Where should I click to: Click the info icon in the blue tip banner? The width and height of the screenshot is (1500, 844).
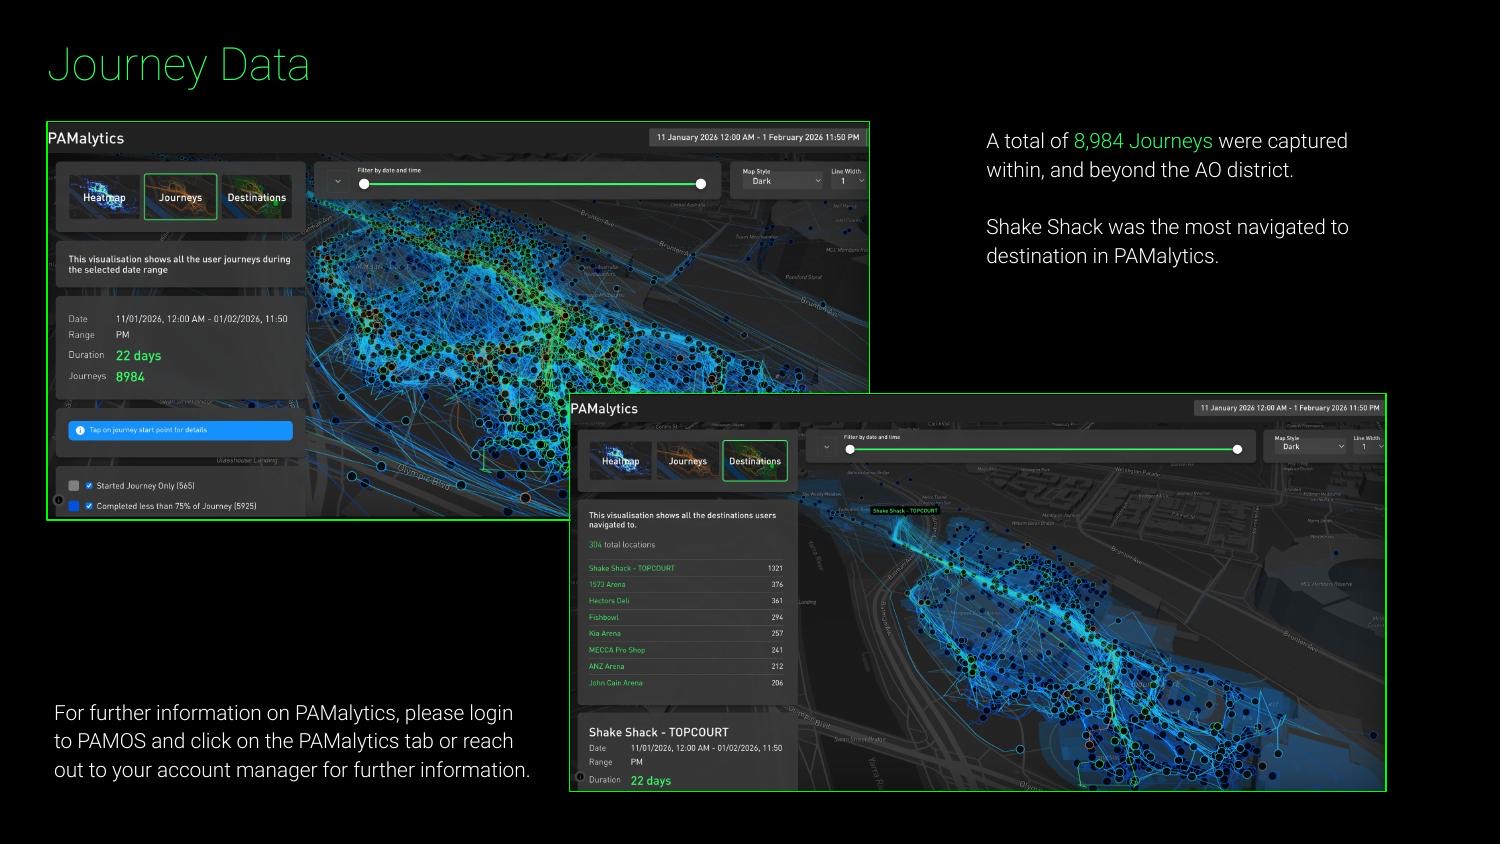(x=80, y=430)
